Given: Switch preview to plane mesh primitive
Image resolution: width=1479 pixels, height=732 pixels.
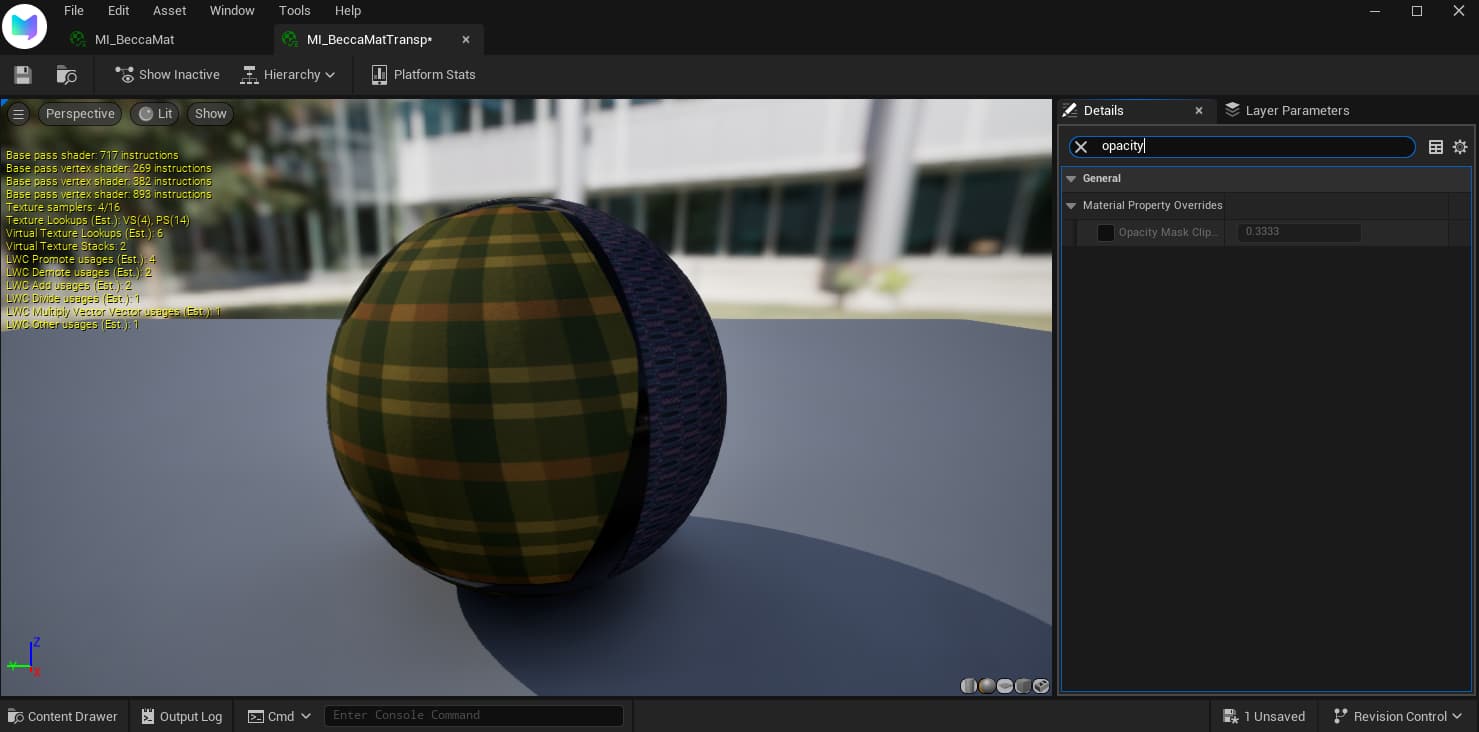Looking at the screenshot, I should pyautogui.click(x=1005, y=686).
